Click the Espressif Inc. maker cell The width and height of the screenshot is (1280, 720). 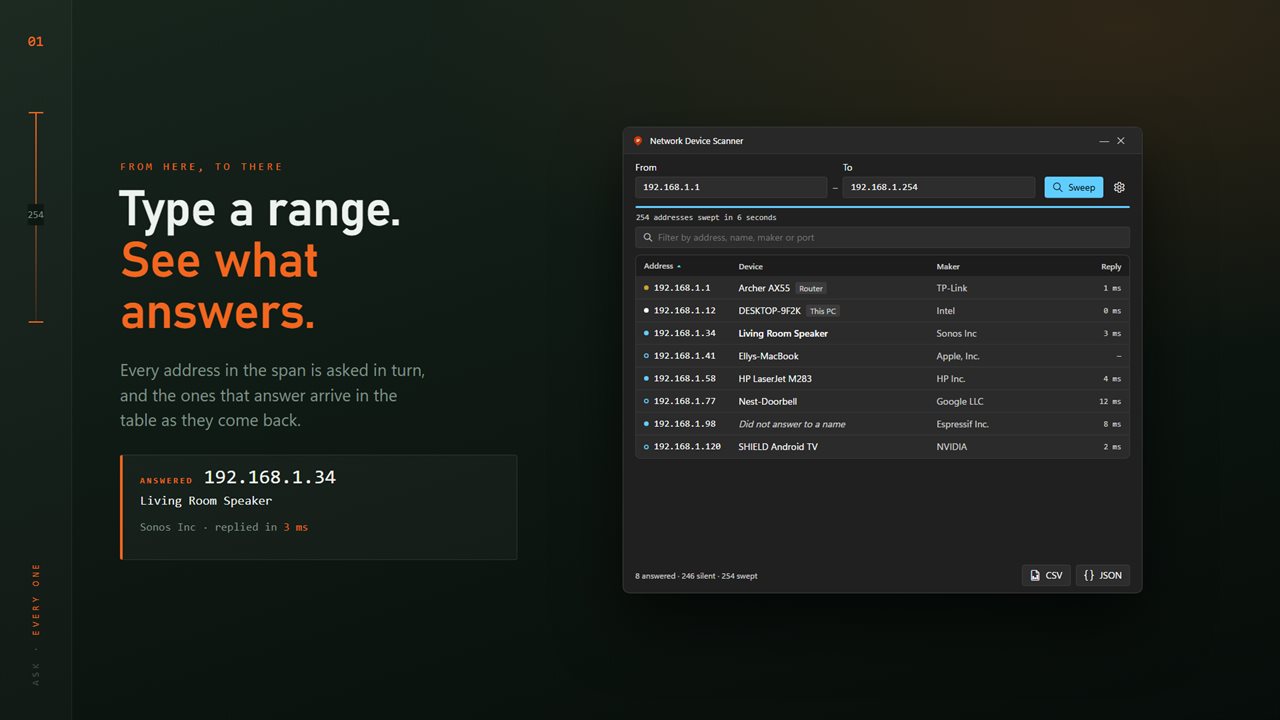point(962,424)
